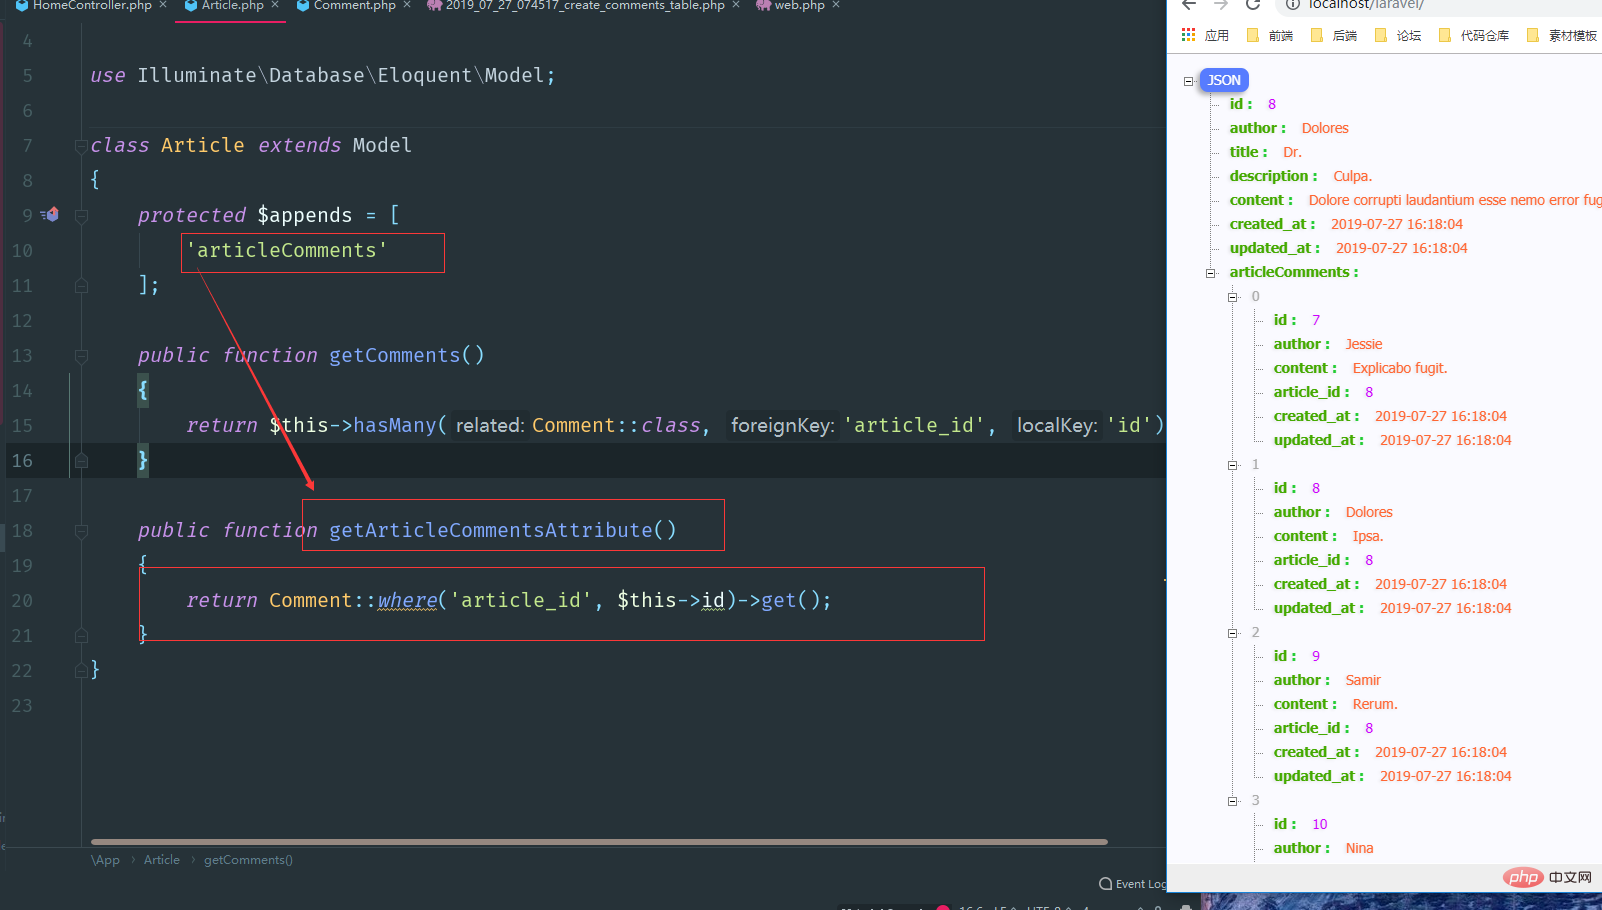
Task: Open the 论坛 bookmark folder
Action: [x=1398, y=35]
